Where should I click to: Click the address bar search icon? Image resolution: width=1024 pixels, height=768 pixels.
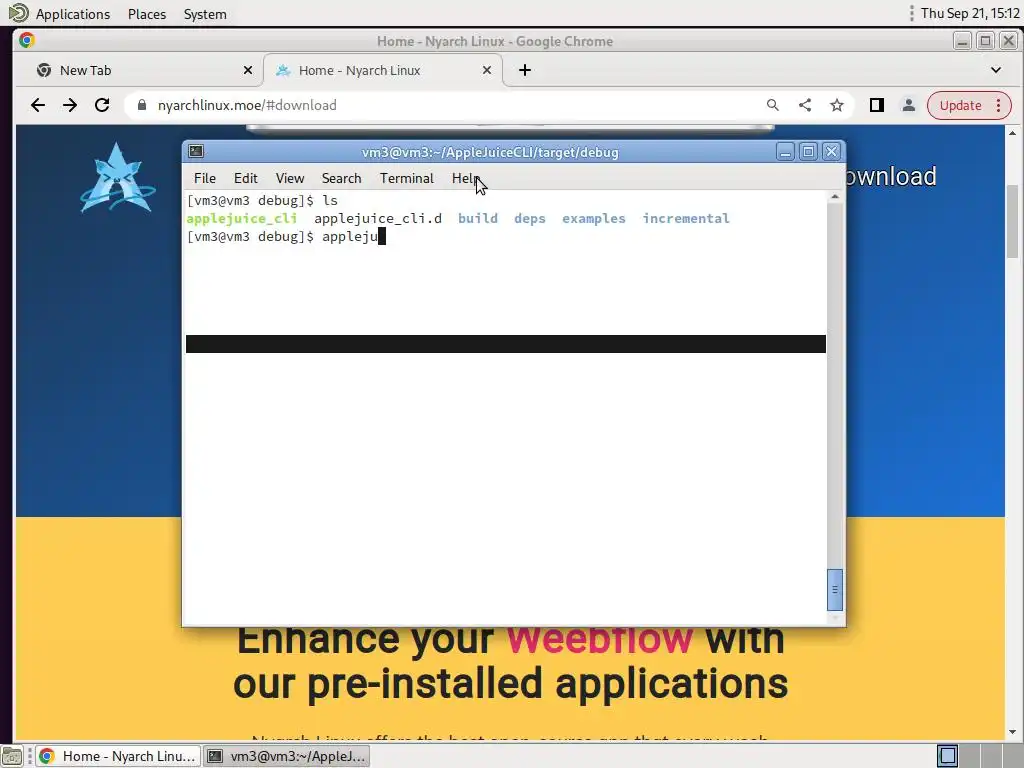point(773,105)
